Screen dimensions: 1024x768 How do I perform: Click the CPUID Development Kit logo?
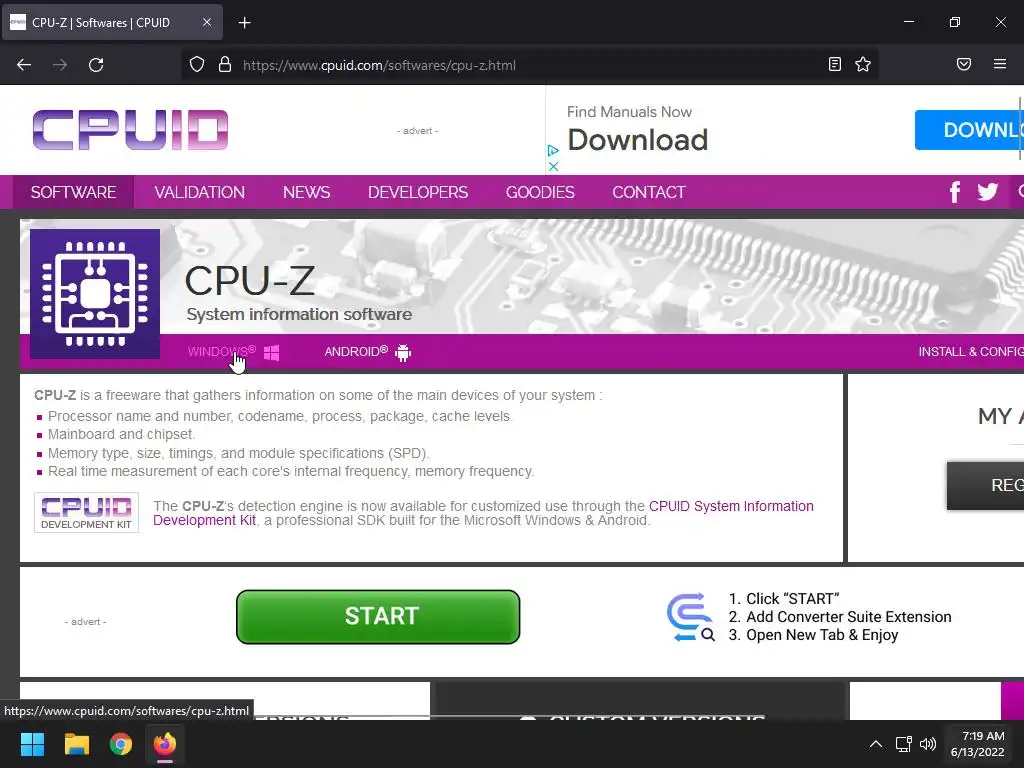coord(86,513)
